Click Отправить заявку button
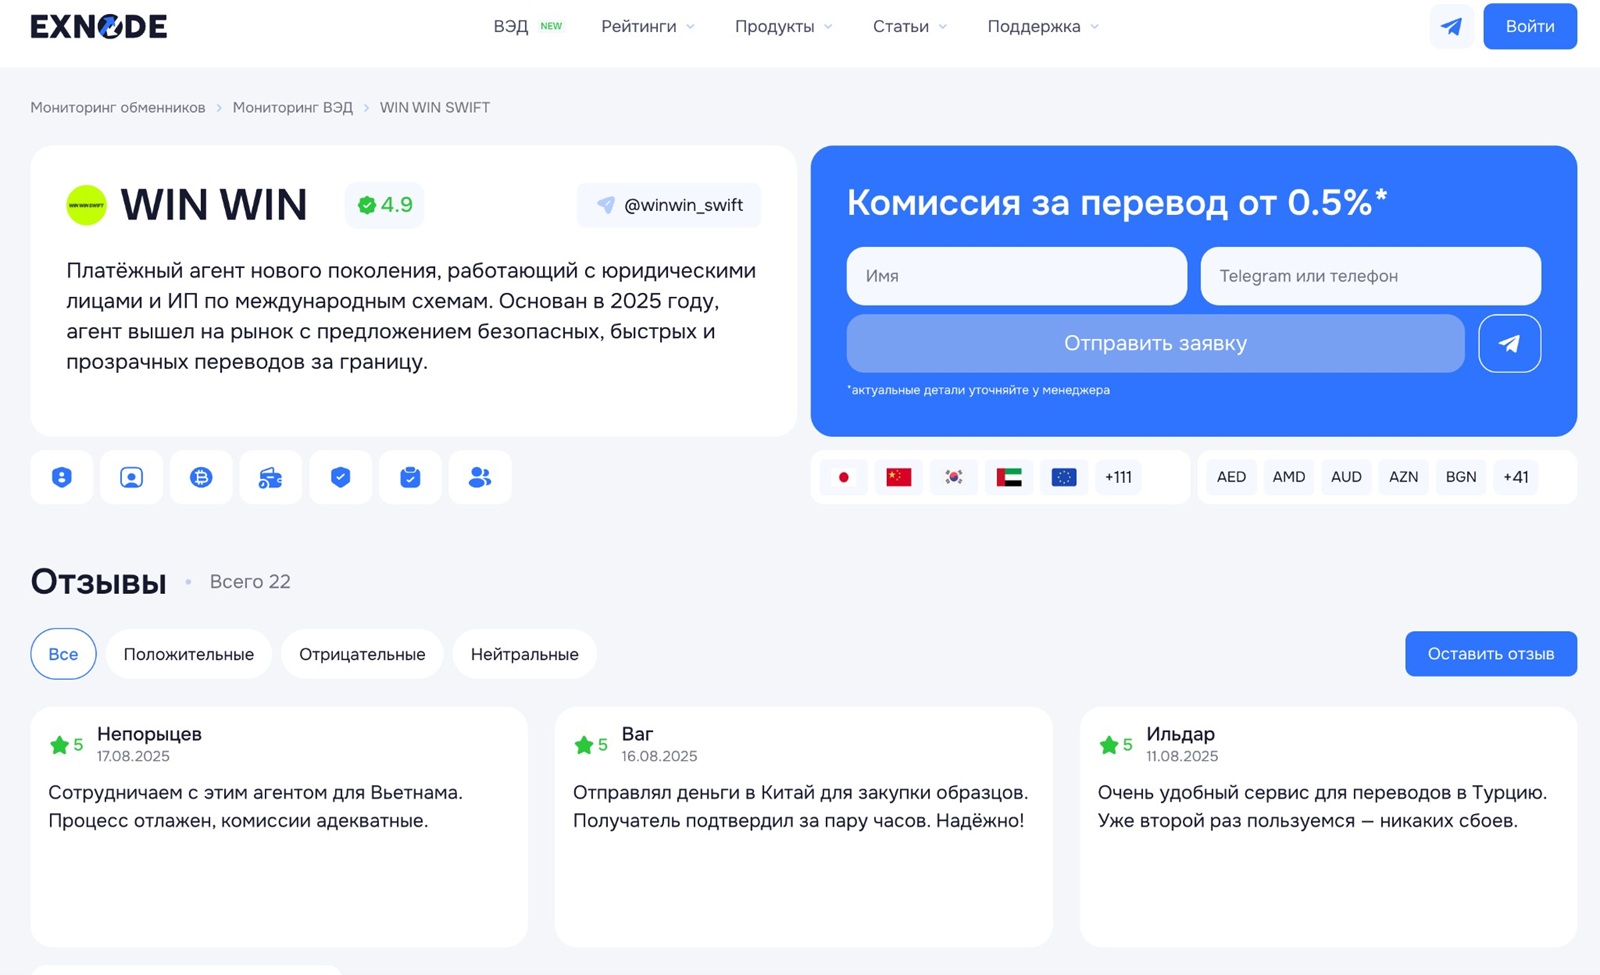Viewport: 1600px width, 975px height. pos(1155,343)
